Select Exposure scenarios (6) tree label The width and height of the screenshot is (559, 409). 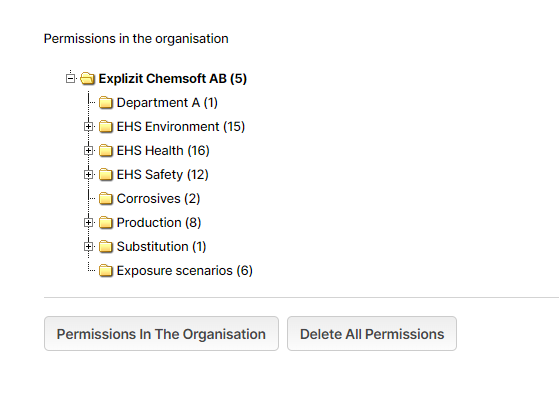[x=185, y=271]
